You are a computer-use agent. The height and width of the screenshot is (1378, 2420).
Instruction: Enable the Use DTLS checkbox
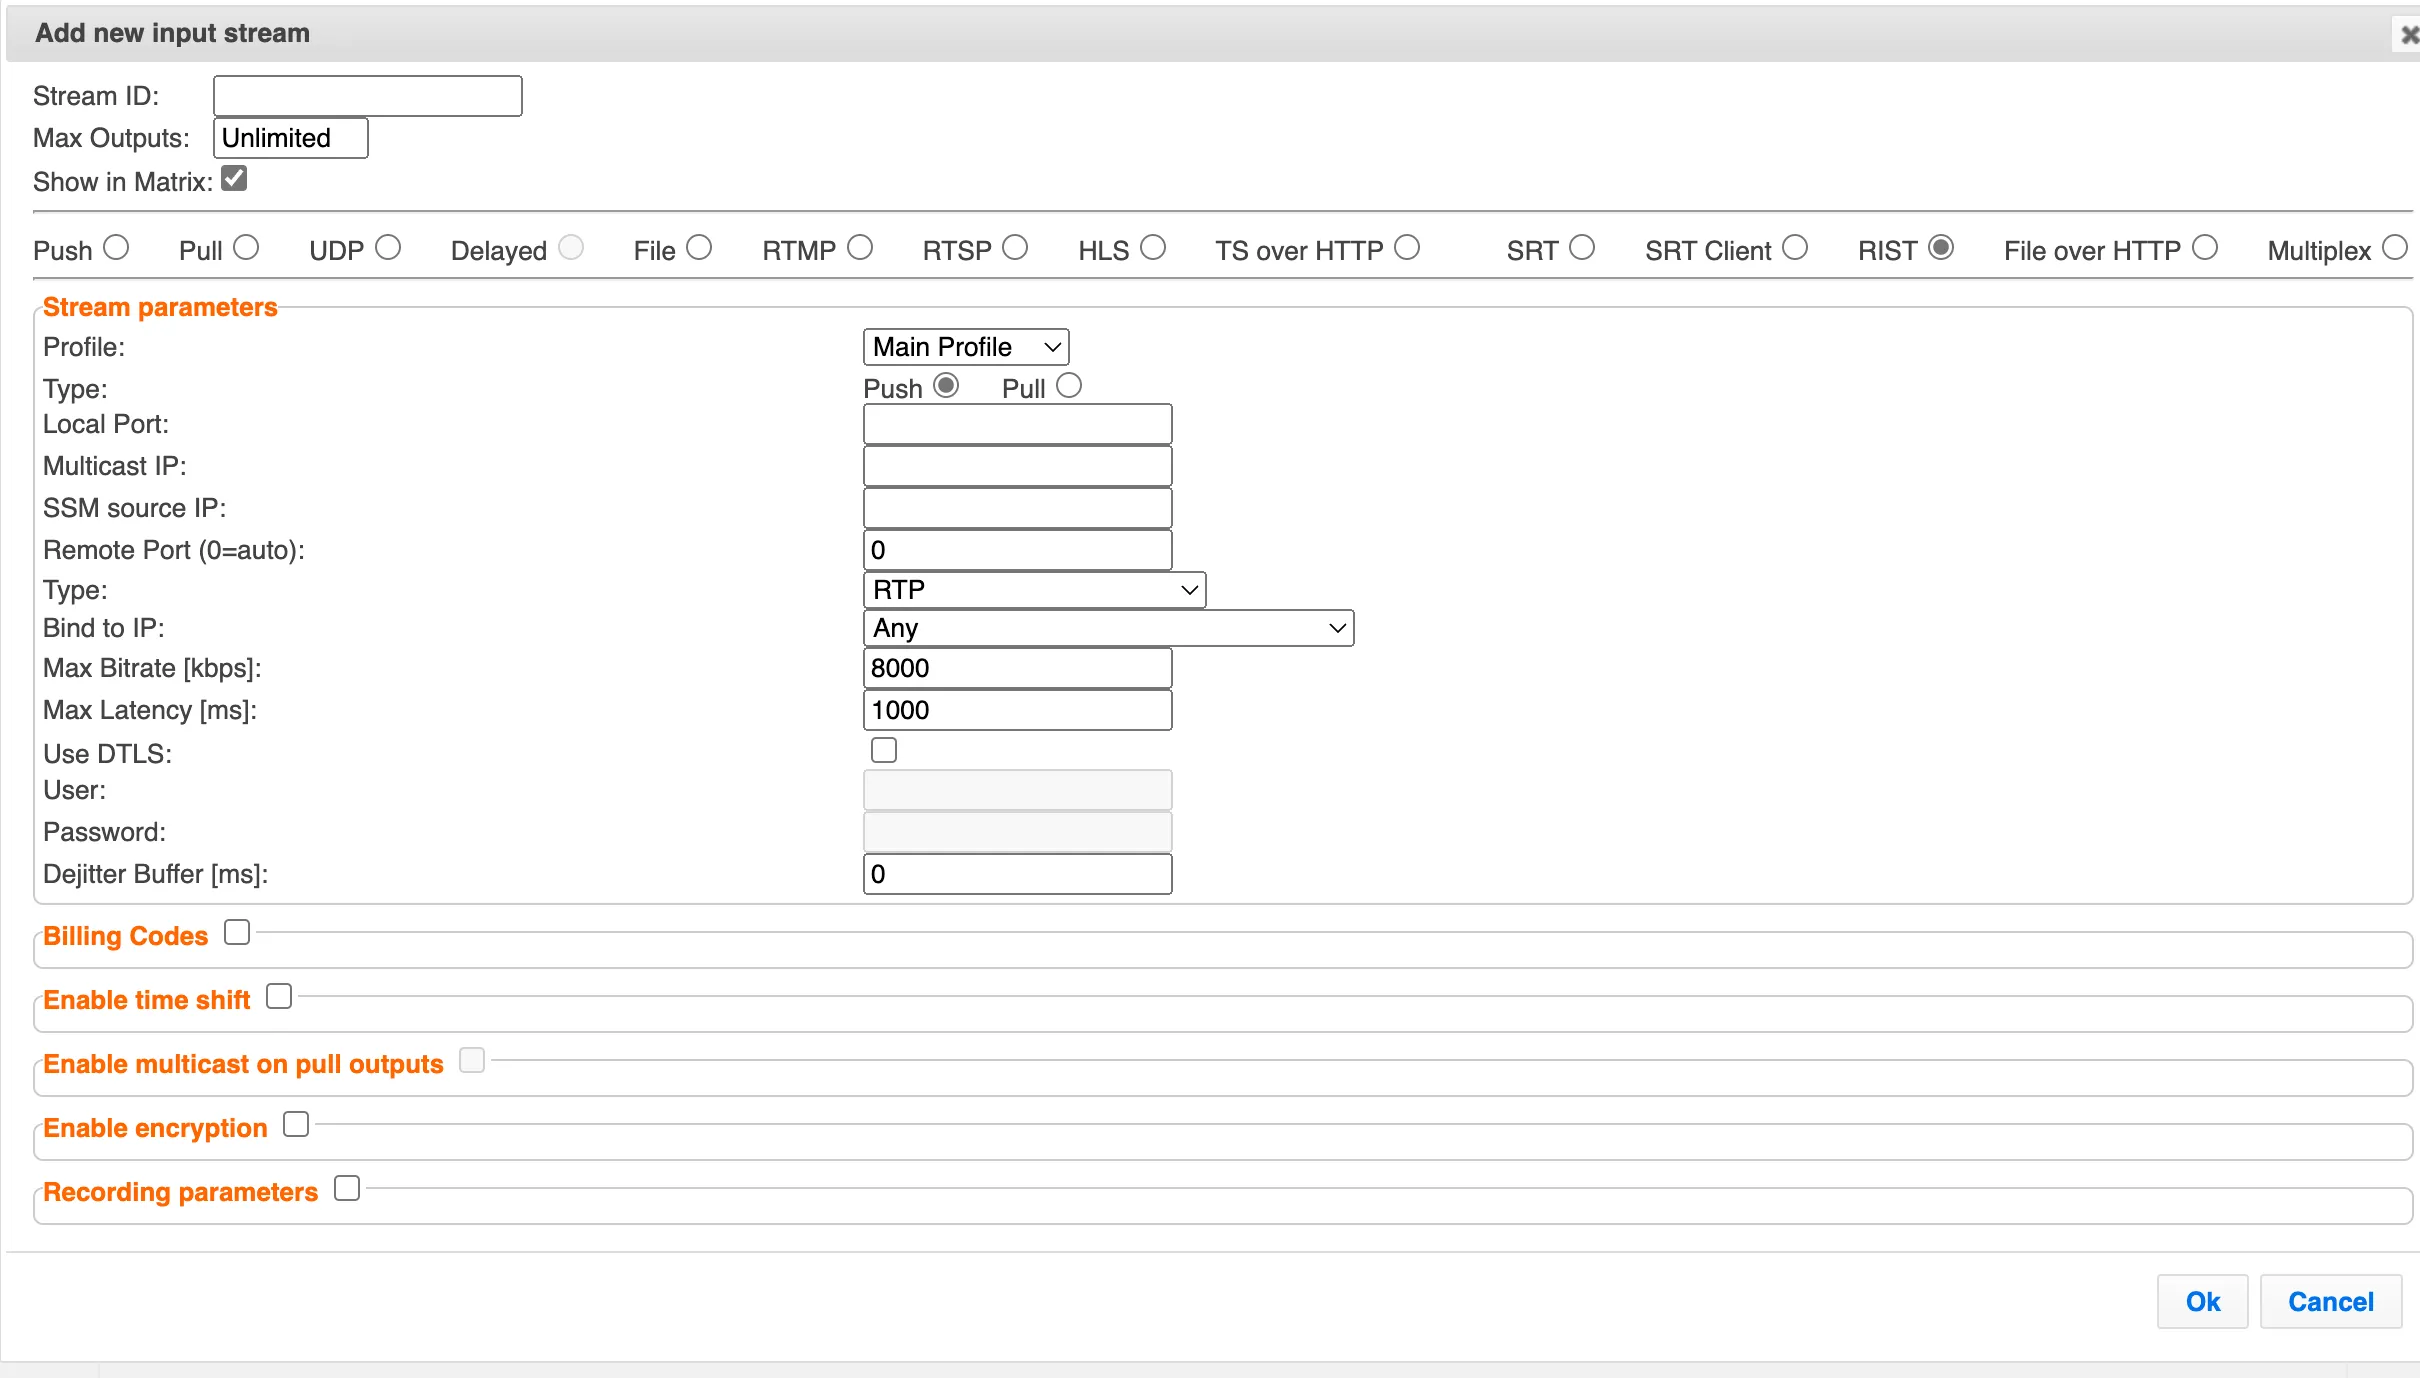[x=884, y=750]
